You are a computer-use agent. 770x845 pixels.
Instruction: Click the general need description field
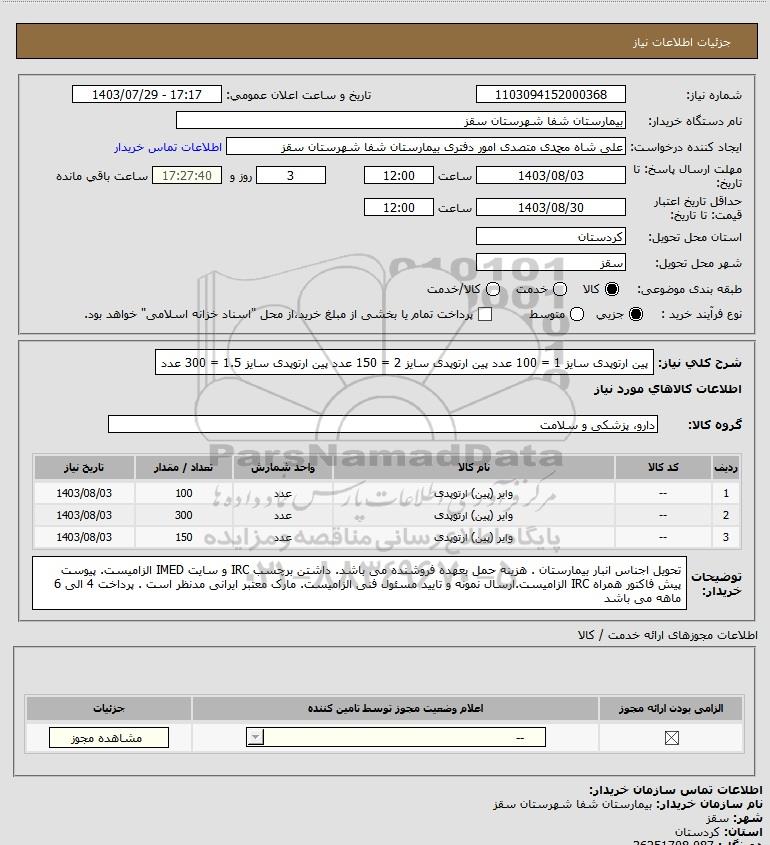coord(404,362)
